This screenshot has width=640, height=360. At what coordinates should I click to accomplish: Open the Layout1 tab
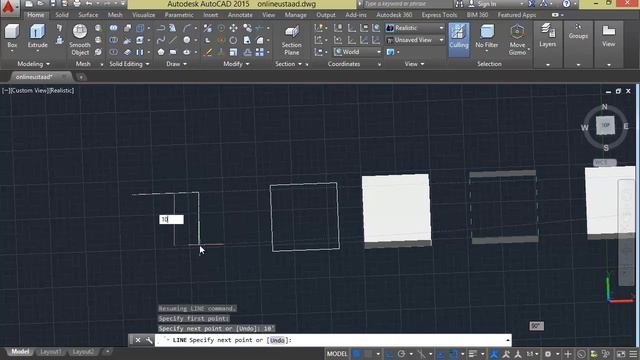pos(51,352)
